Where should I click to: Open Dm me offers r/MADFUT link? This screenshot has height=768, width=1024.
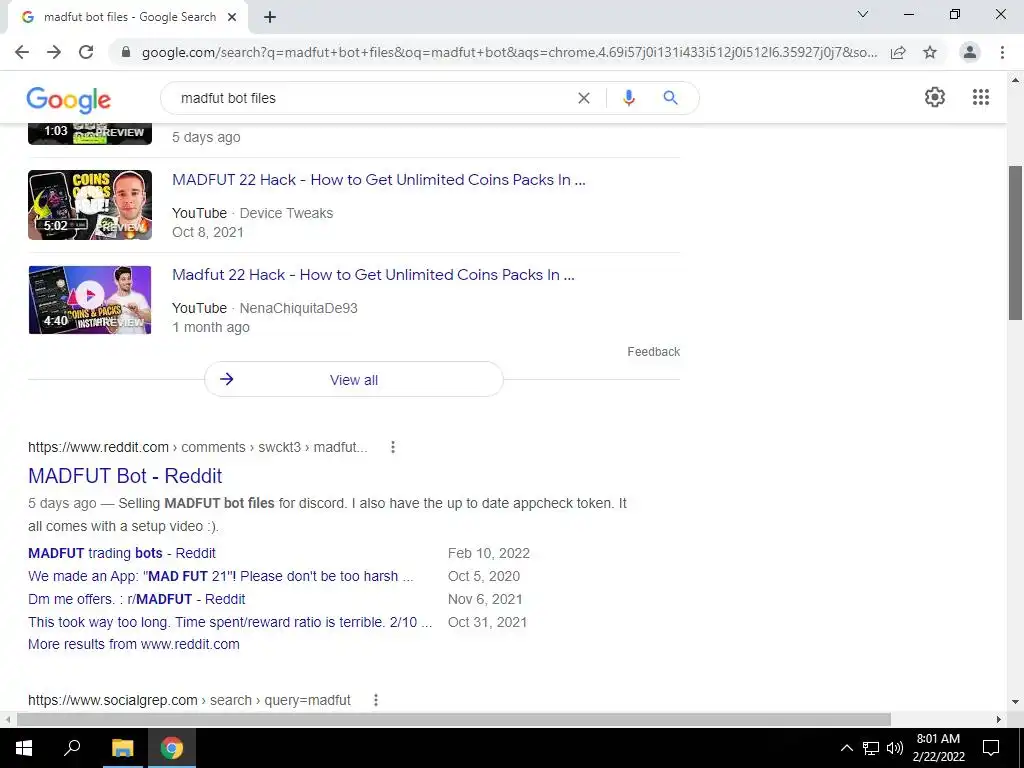[x=136, y=599]
